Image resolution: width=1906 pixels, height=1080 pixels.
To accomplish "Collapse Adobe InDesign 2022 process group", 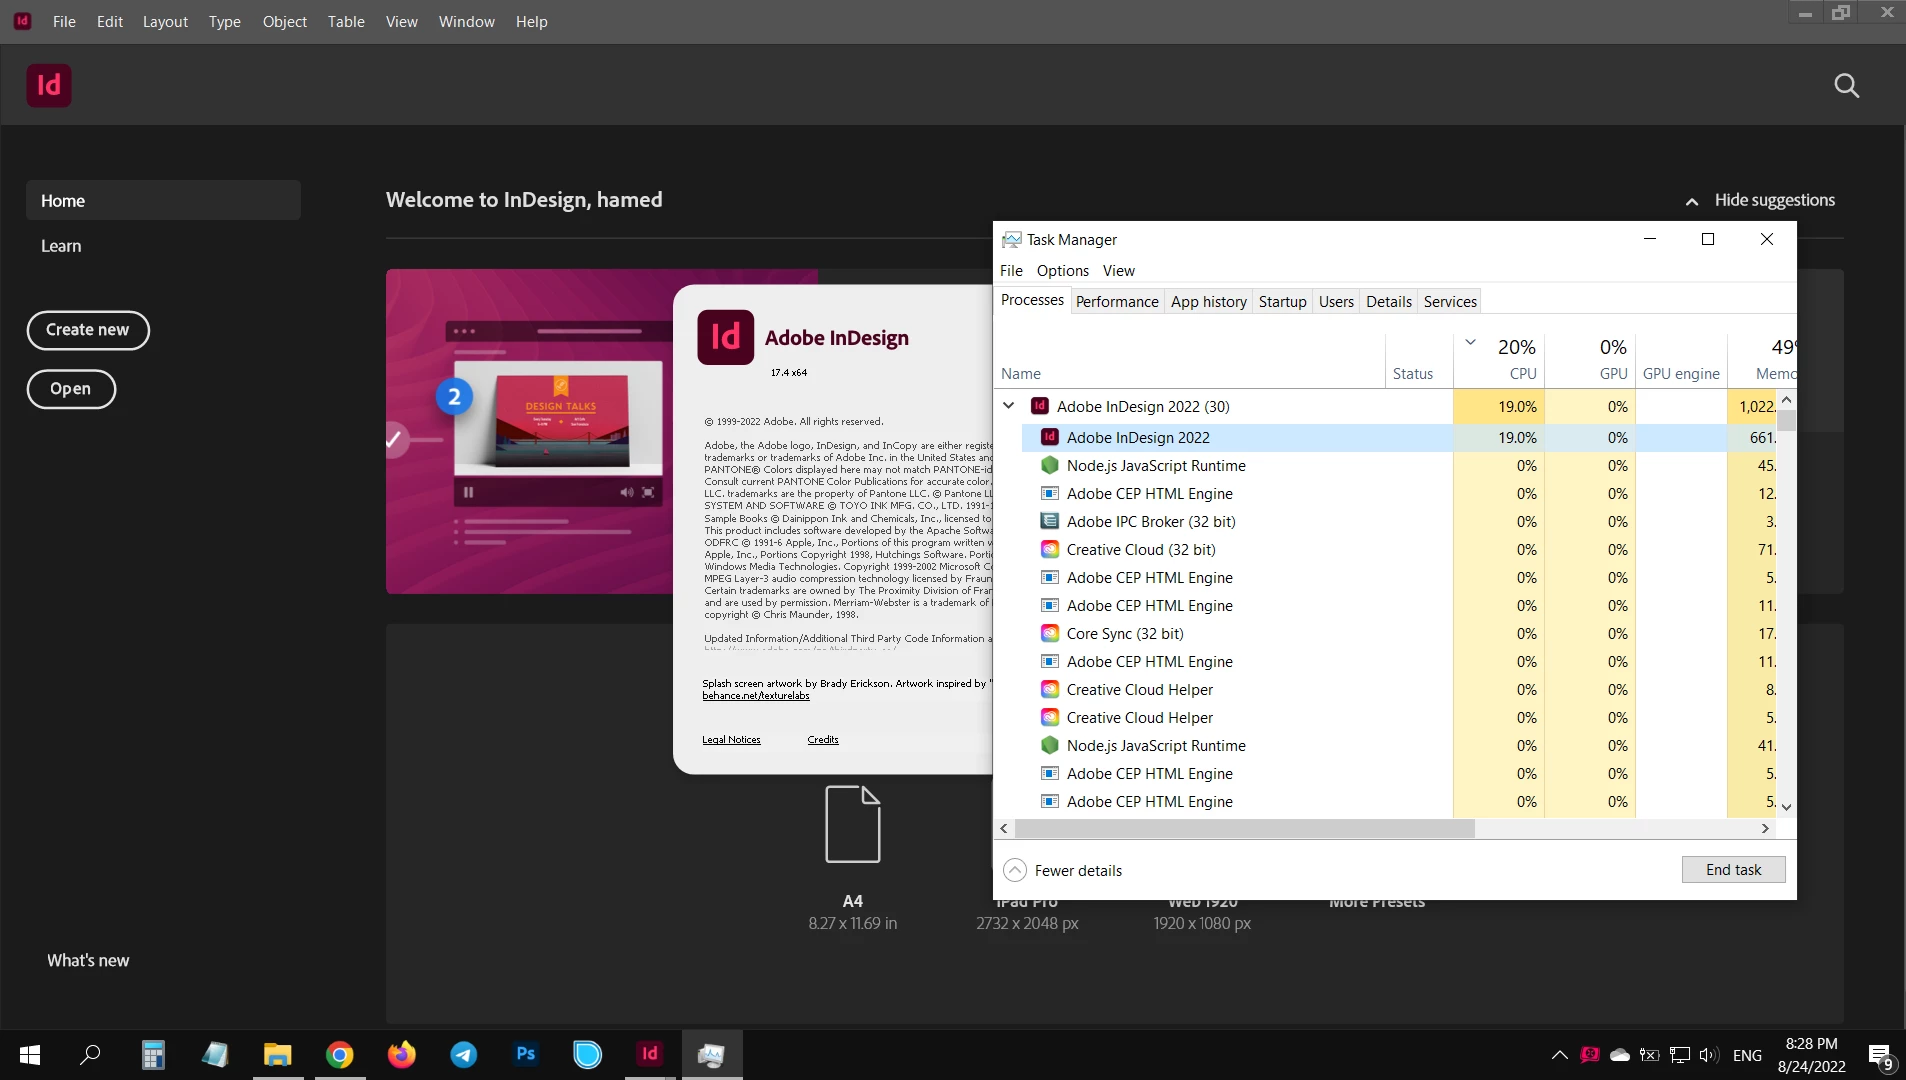I will [x=1009, y=406].
